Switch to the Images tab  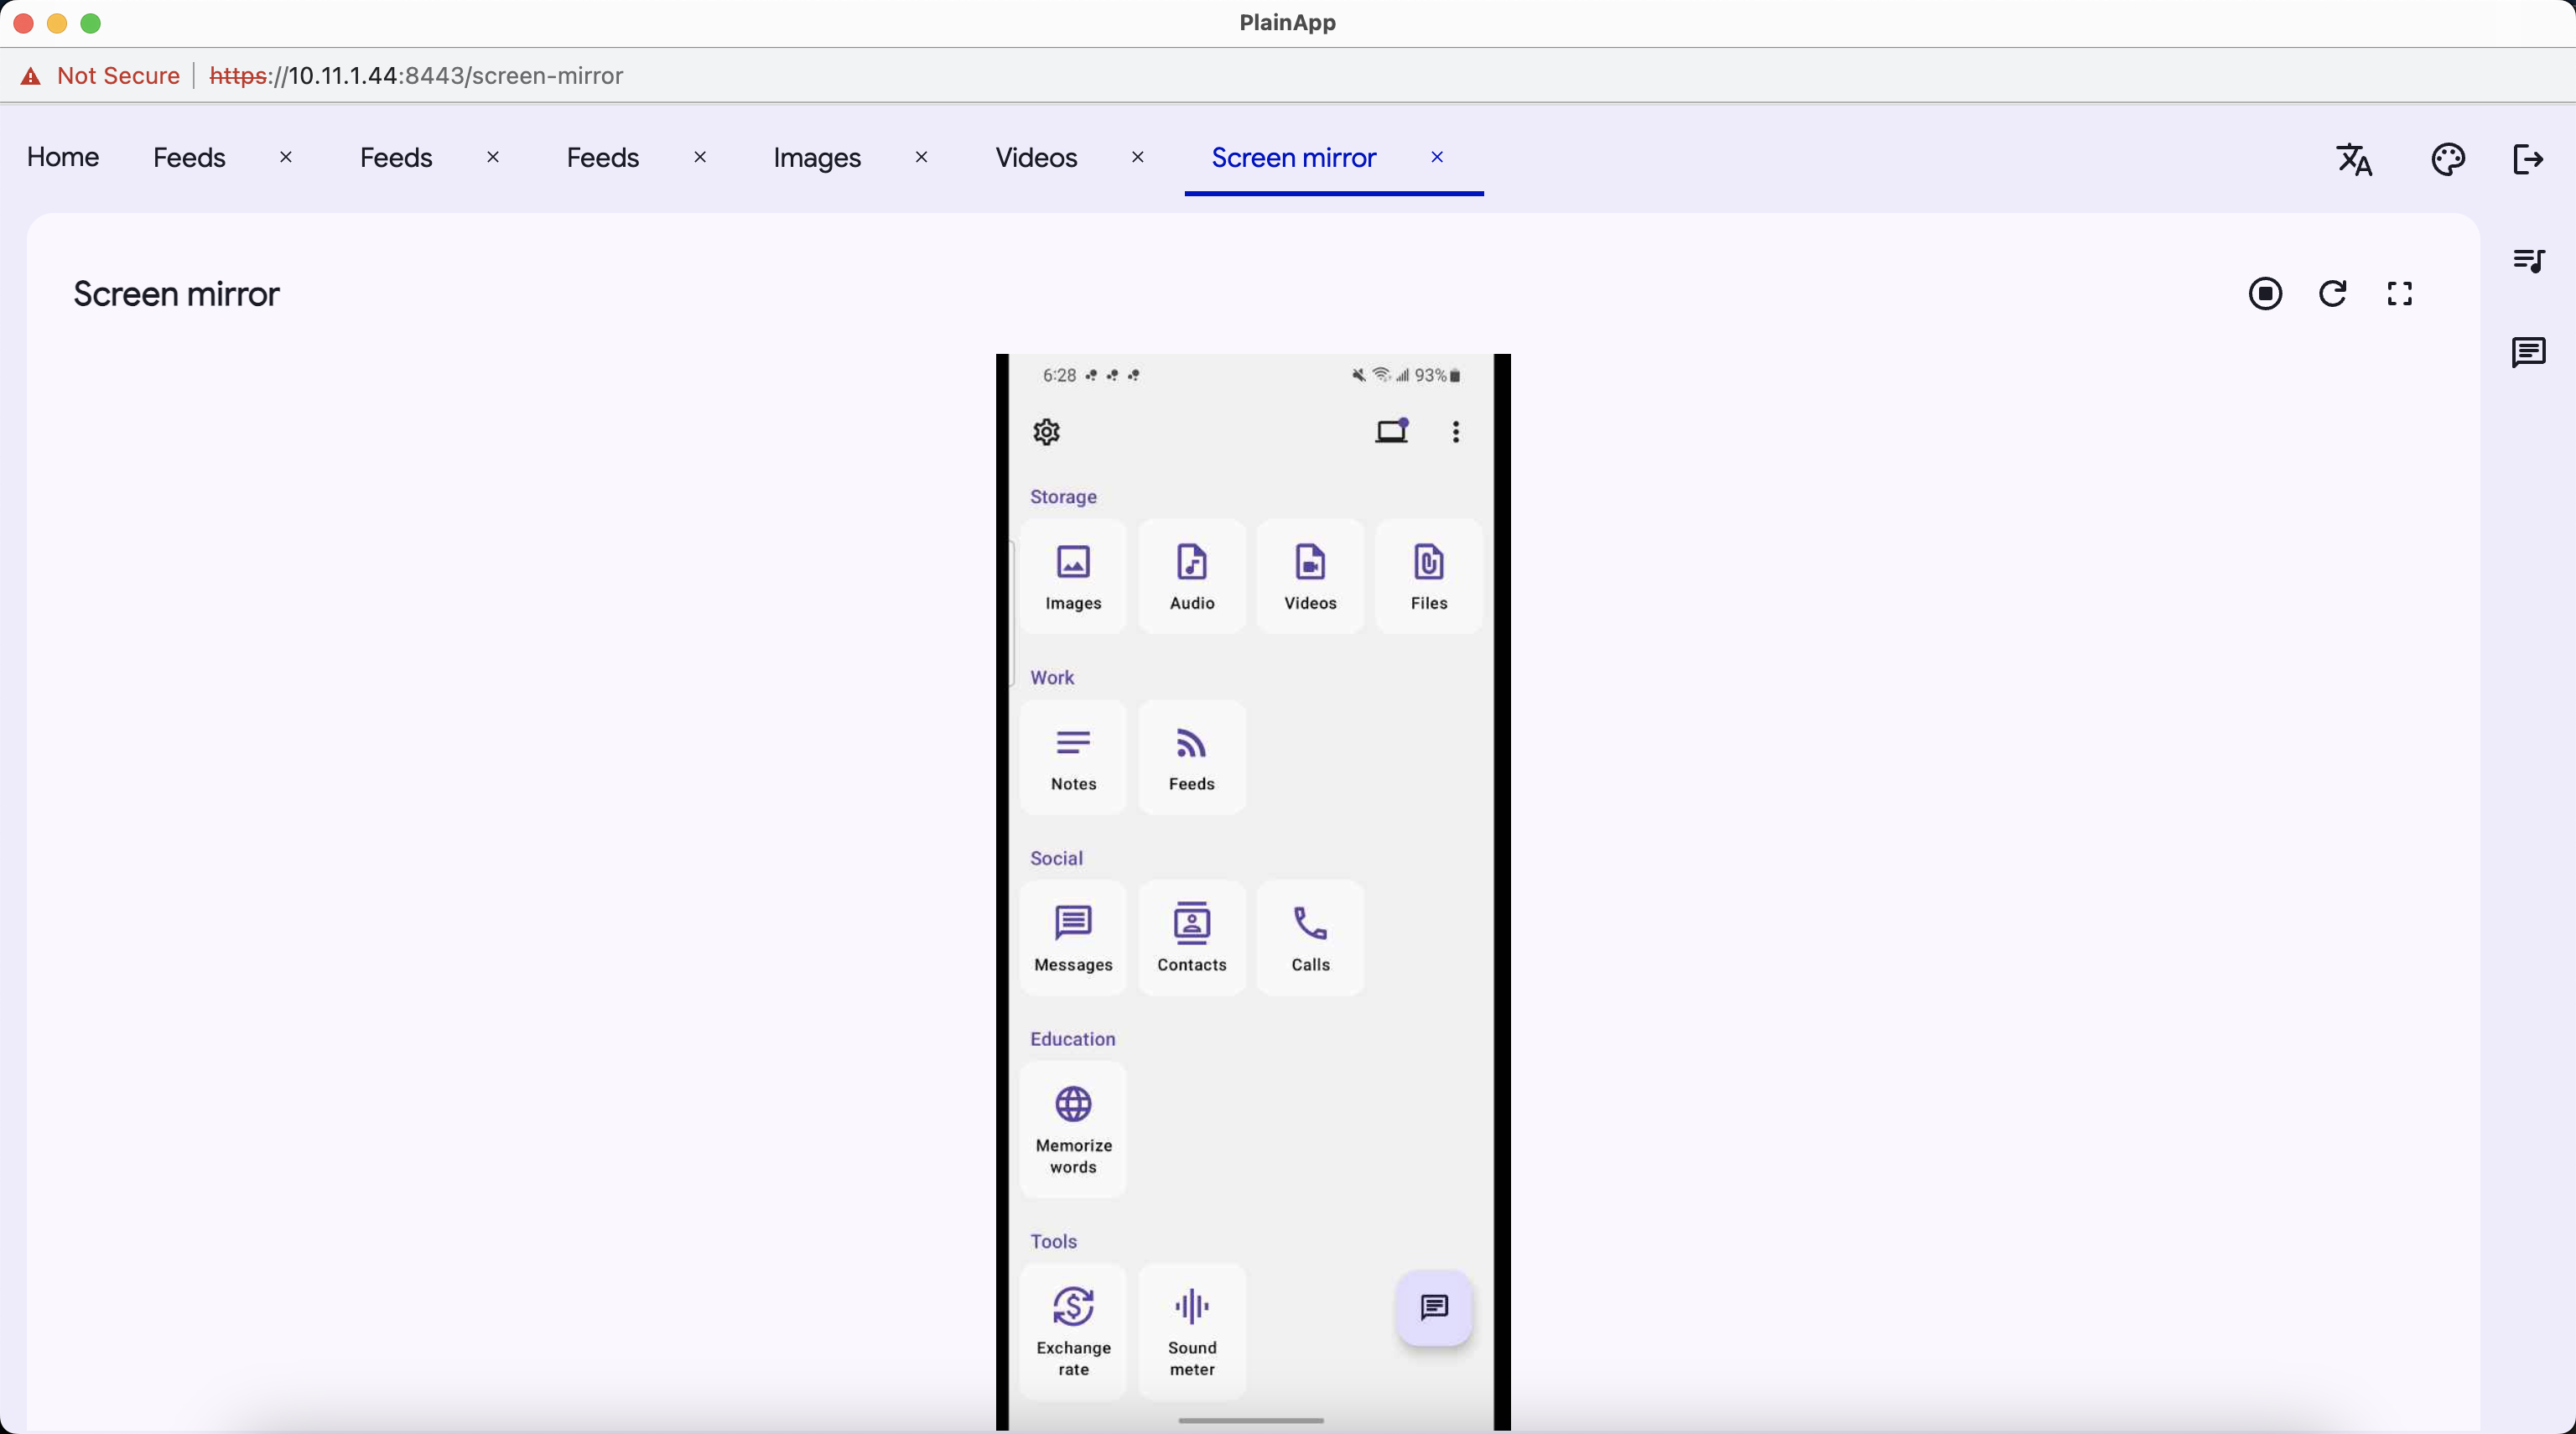pyautogui.click(x=816, y=158)
